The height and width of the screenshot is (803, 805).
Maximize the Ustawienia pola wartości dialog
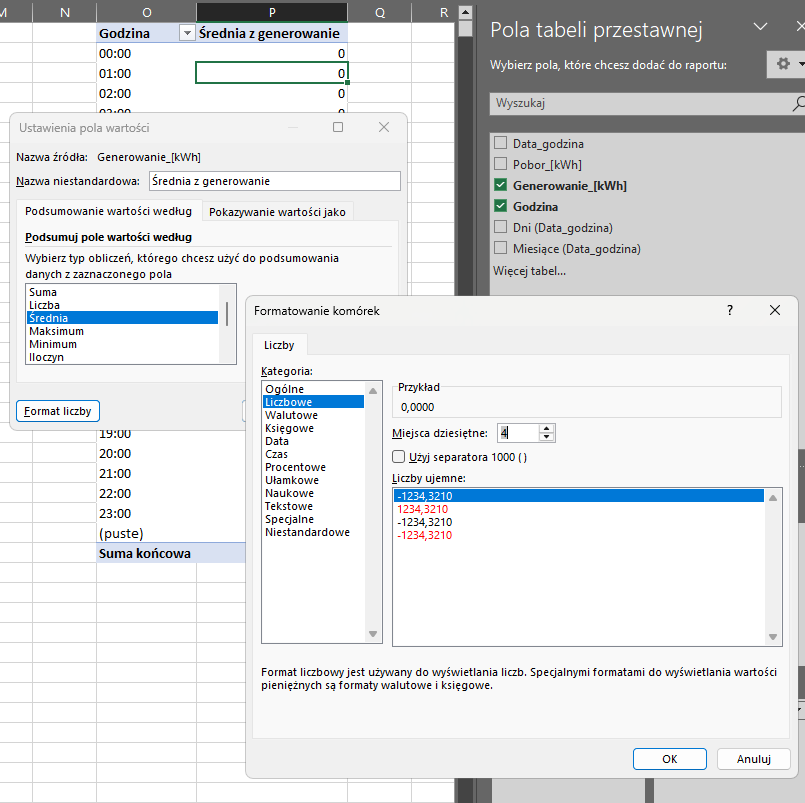click(338, 127)
